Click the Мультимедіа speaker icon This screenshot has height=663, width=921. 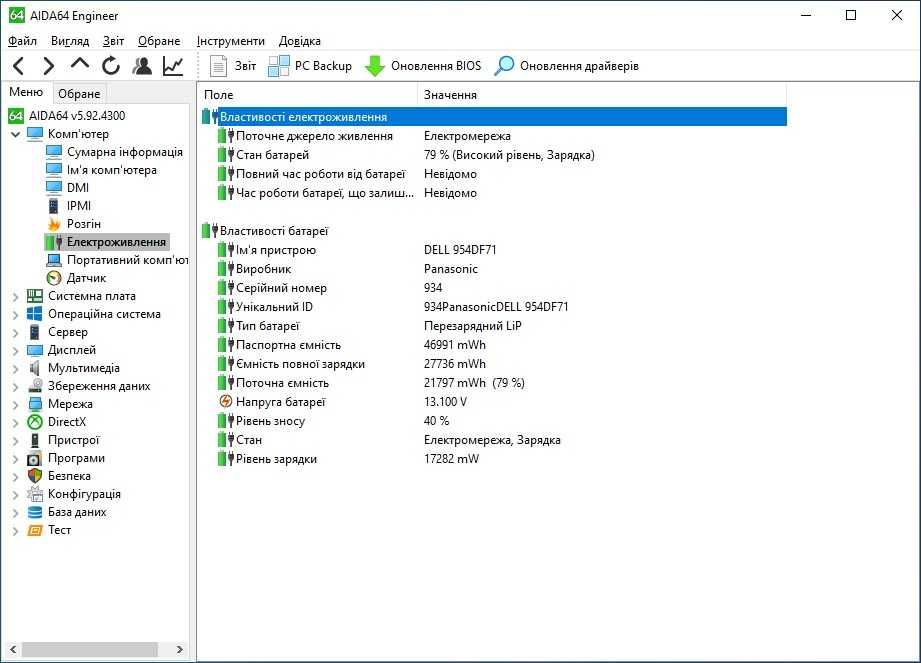pyautogui.click(x=35, y=368)
